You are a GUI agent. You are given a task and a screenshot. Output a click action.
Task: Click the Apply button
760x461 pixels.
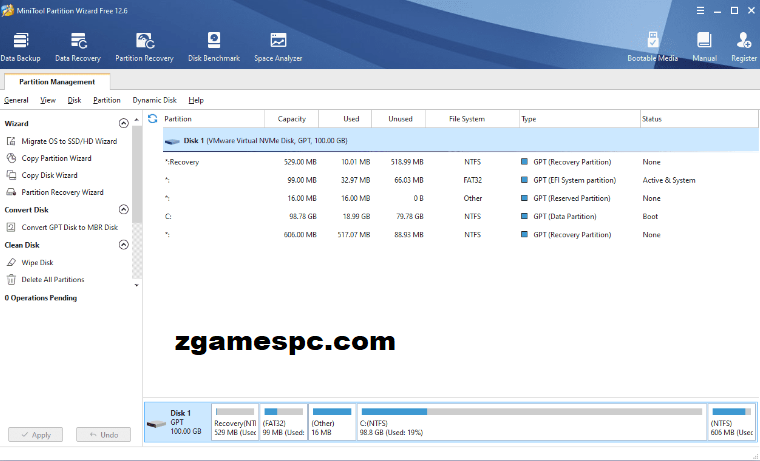(x=35, y=435)
